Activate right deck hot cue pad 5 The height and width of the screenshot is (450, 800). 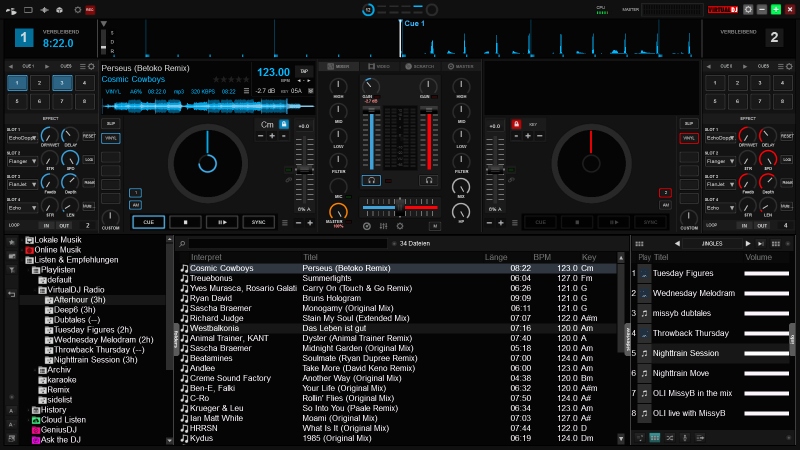pyautogui.click(x=715, y=101)
